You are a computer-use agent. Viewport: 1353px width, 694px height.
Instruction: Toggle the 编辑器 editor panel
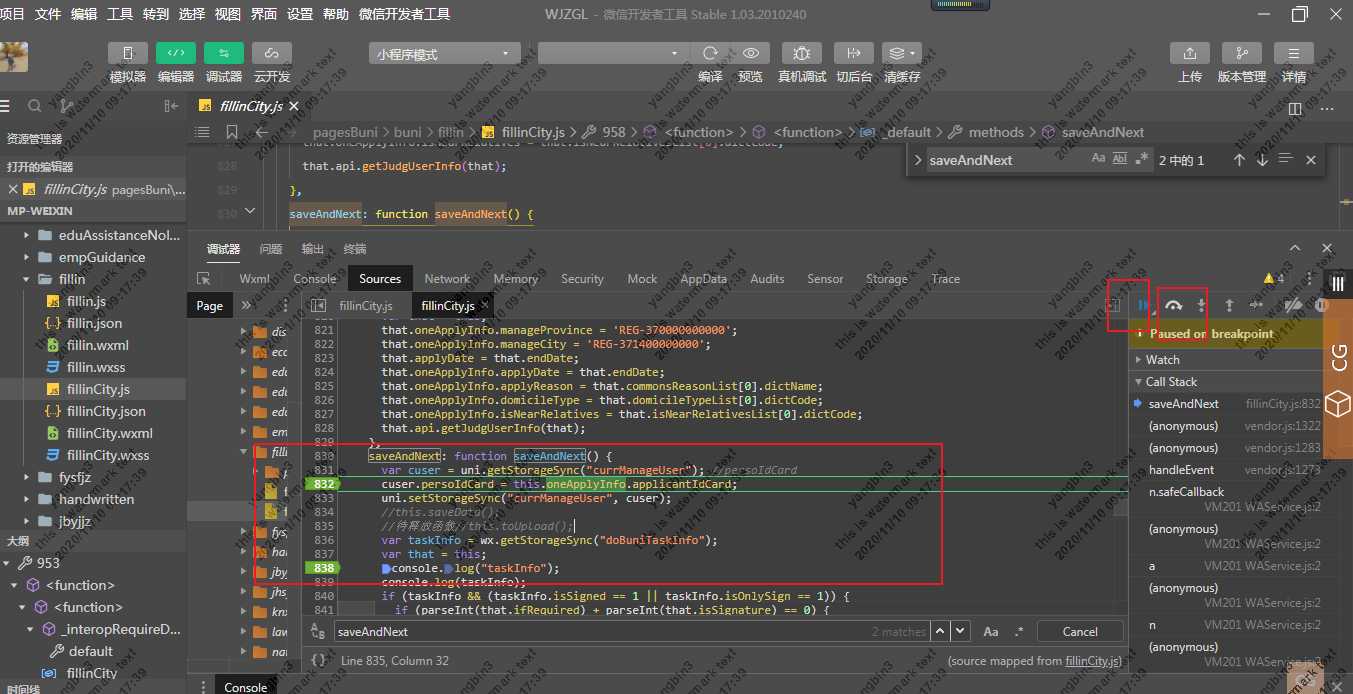point(175,54)
